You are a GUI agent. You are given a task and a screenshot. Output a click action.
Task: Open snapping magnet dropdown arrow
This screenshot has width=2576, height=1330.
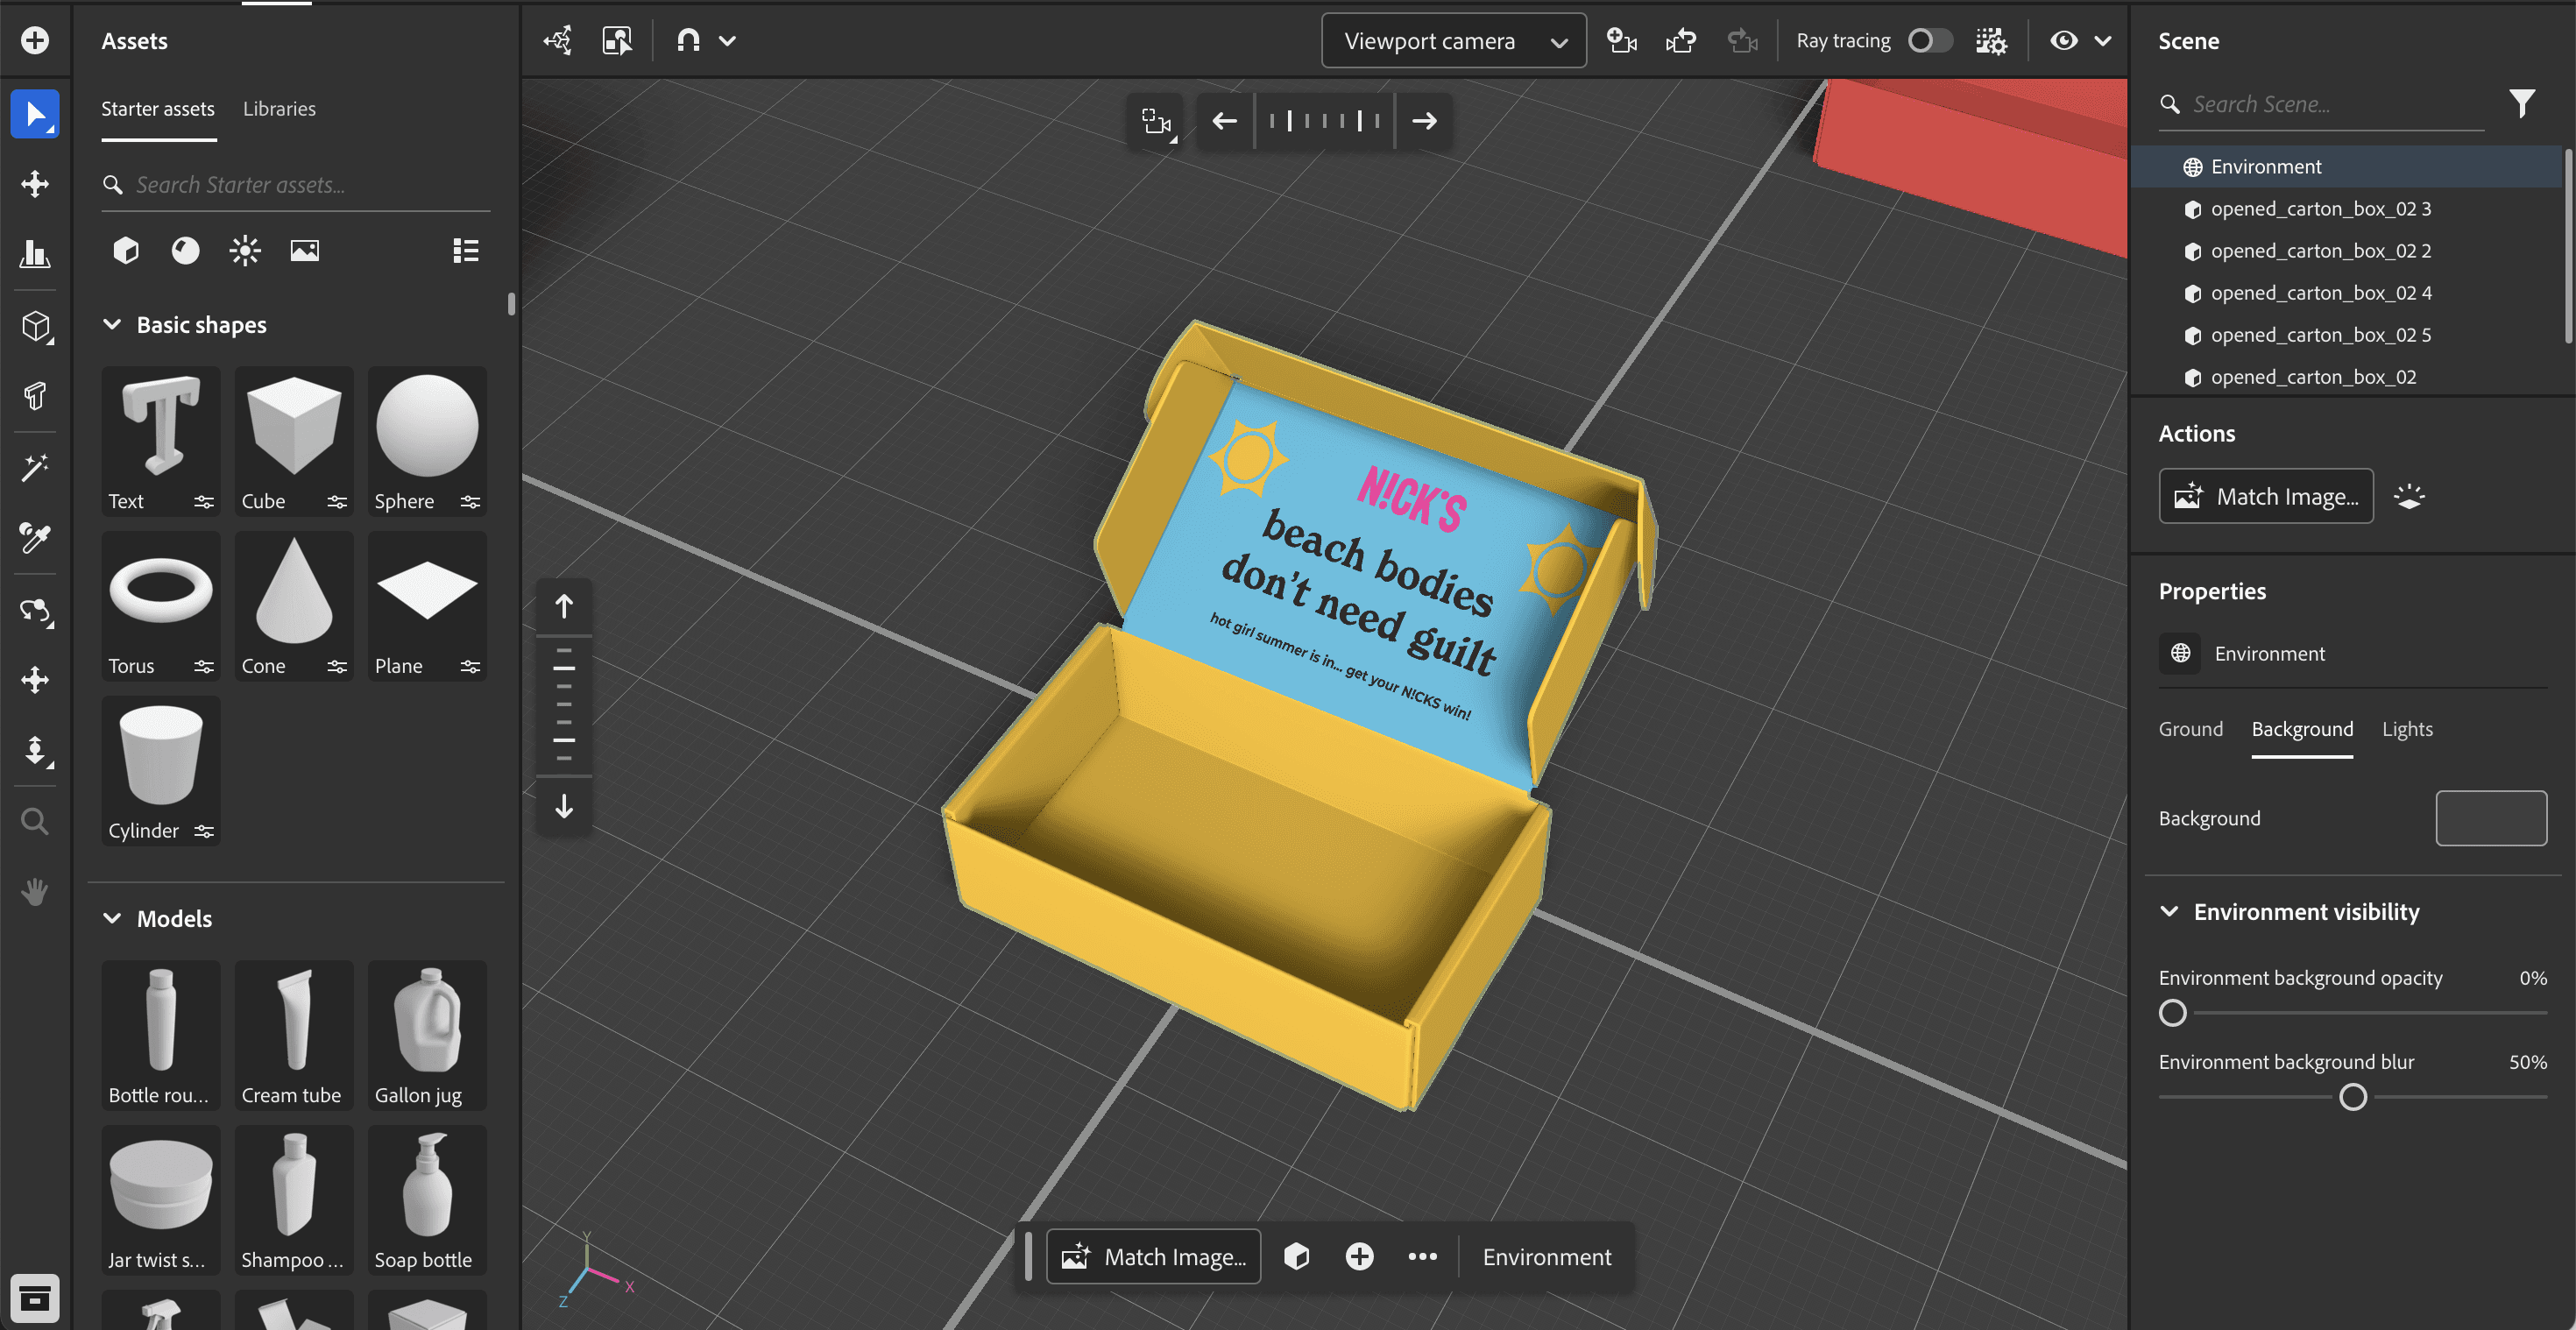click(x=728, y=41)
